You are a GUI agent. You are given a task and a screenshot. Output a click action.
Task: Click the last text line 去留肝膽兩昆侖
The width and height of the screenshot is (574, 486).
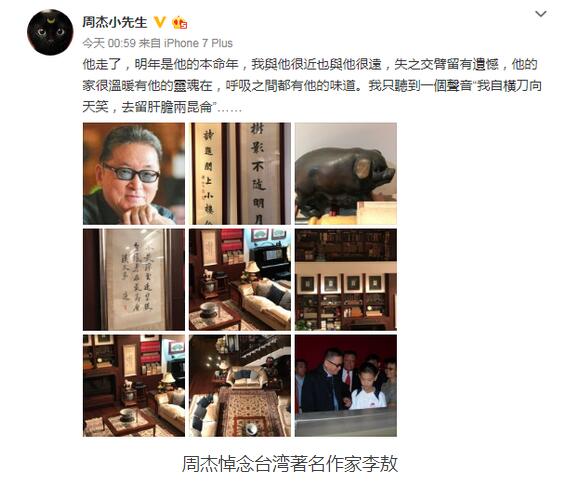[167, 107]
